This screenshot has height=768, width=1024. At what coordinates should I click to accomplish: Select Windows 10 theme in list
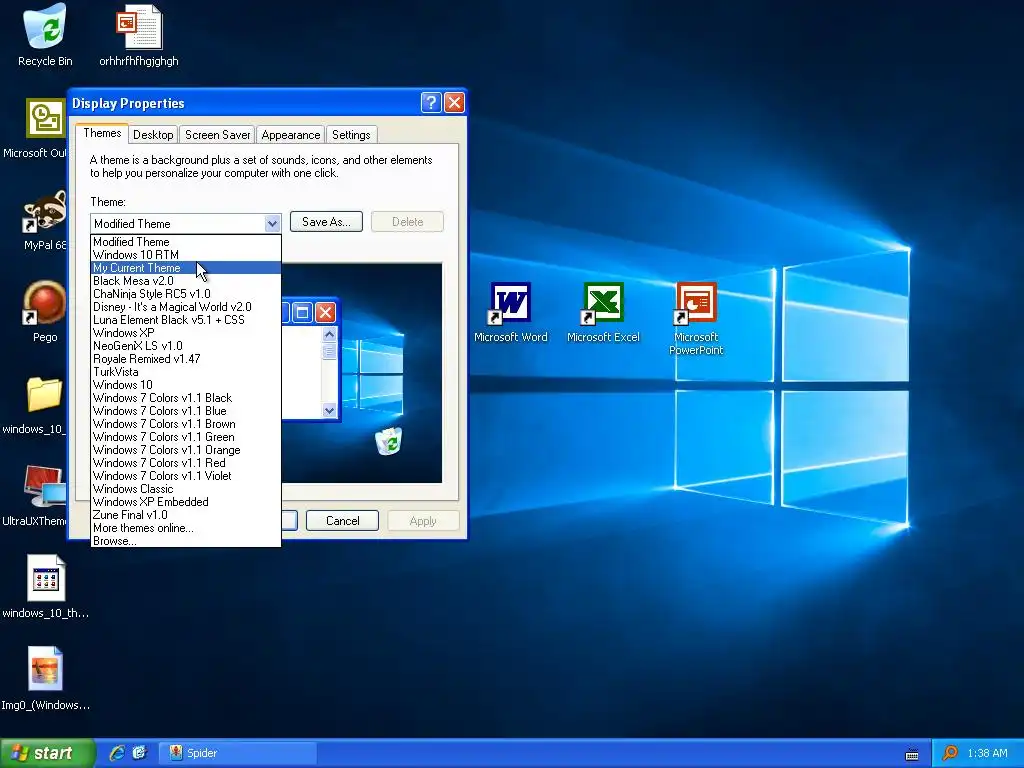(x=185, y=385)
